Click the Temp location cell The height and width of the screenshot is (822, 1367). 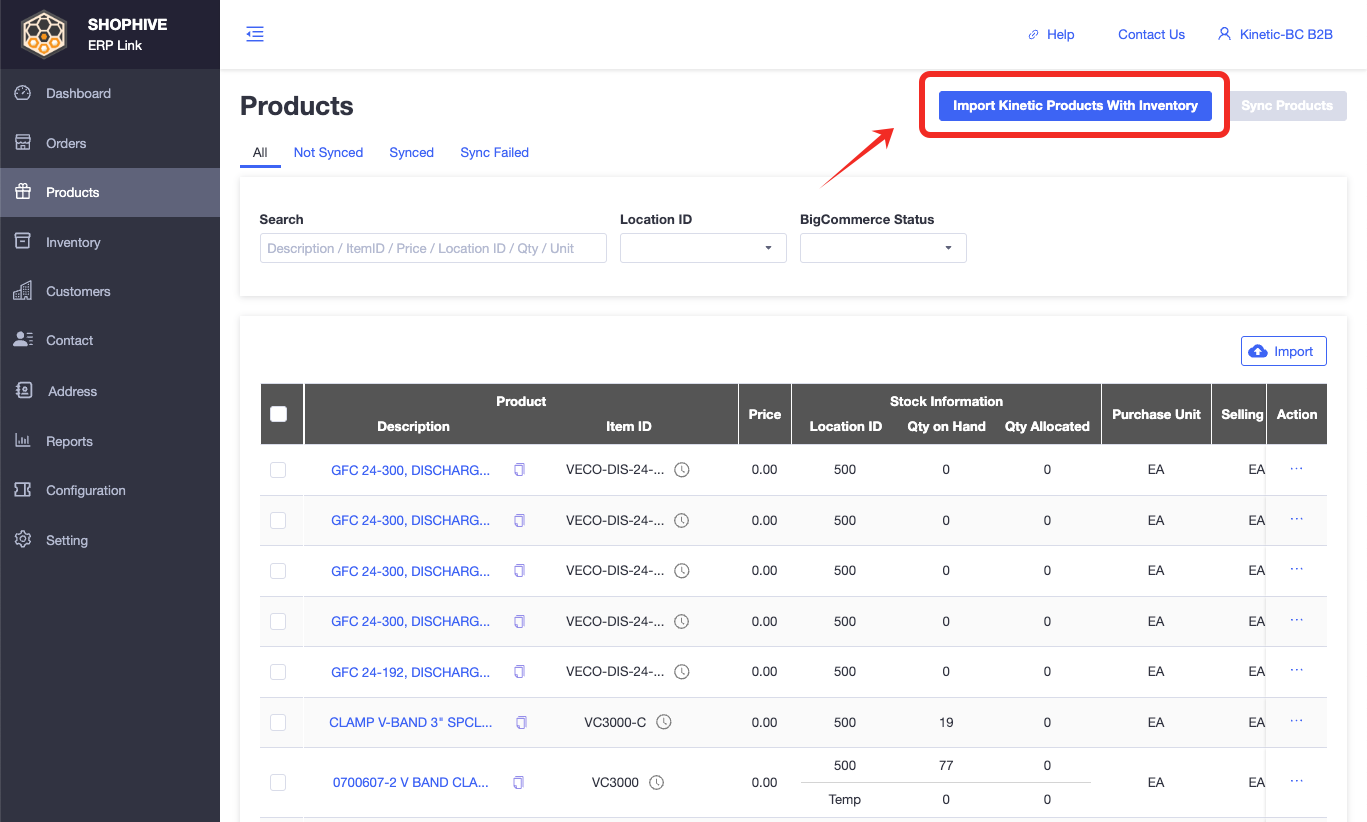tap(845, 799)
